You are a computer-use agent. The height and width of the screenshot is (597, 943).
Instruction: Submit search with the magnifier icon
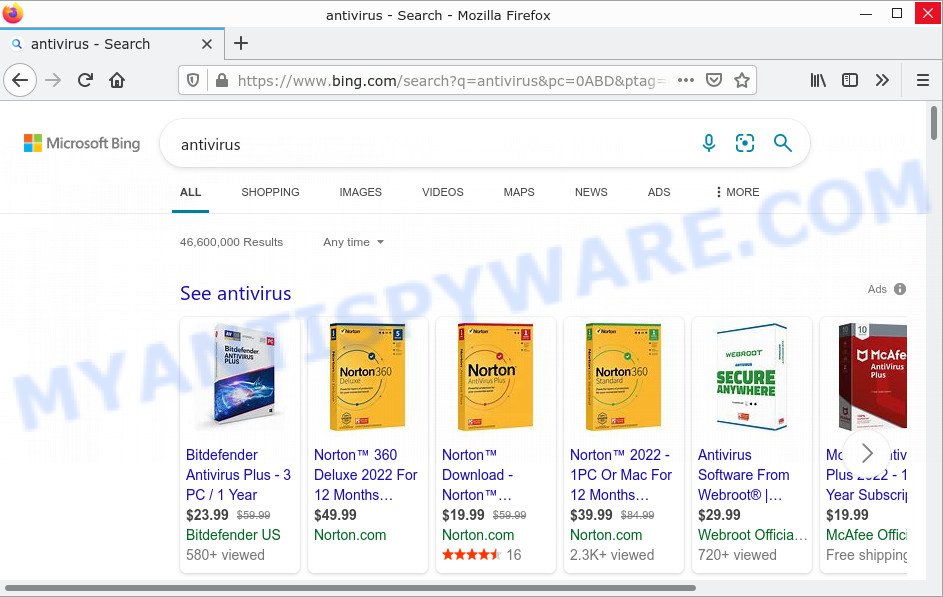782,143
